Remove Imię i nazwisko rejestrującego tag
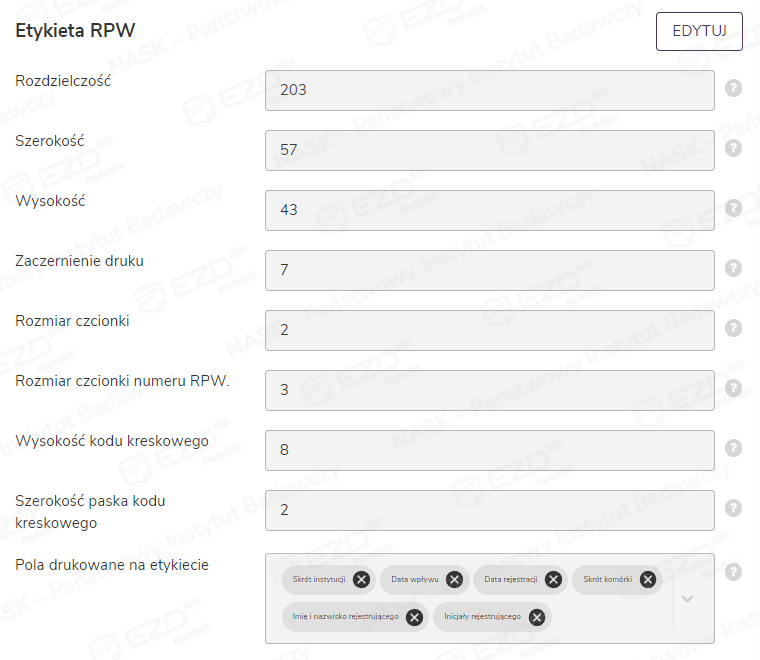760x660 pixels. 413,616
